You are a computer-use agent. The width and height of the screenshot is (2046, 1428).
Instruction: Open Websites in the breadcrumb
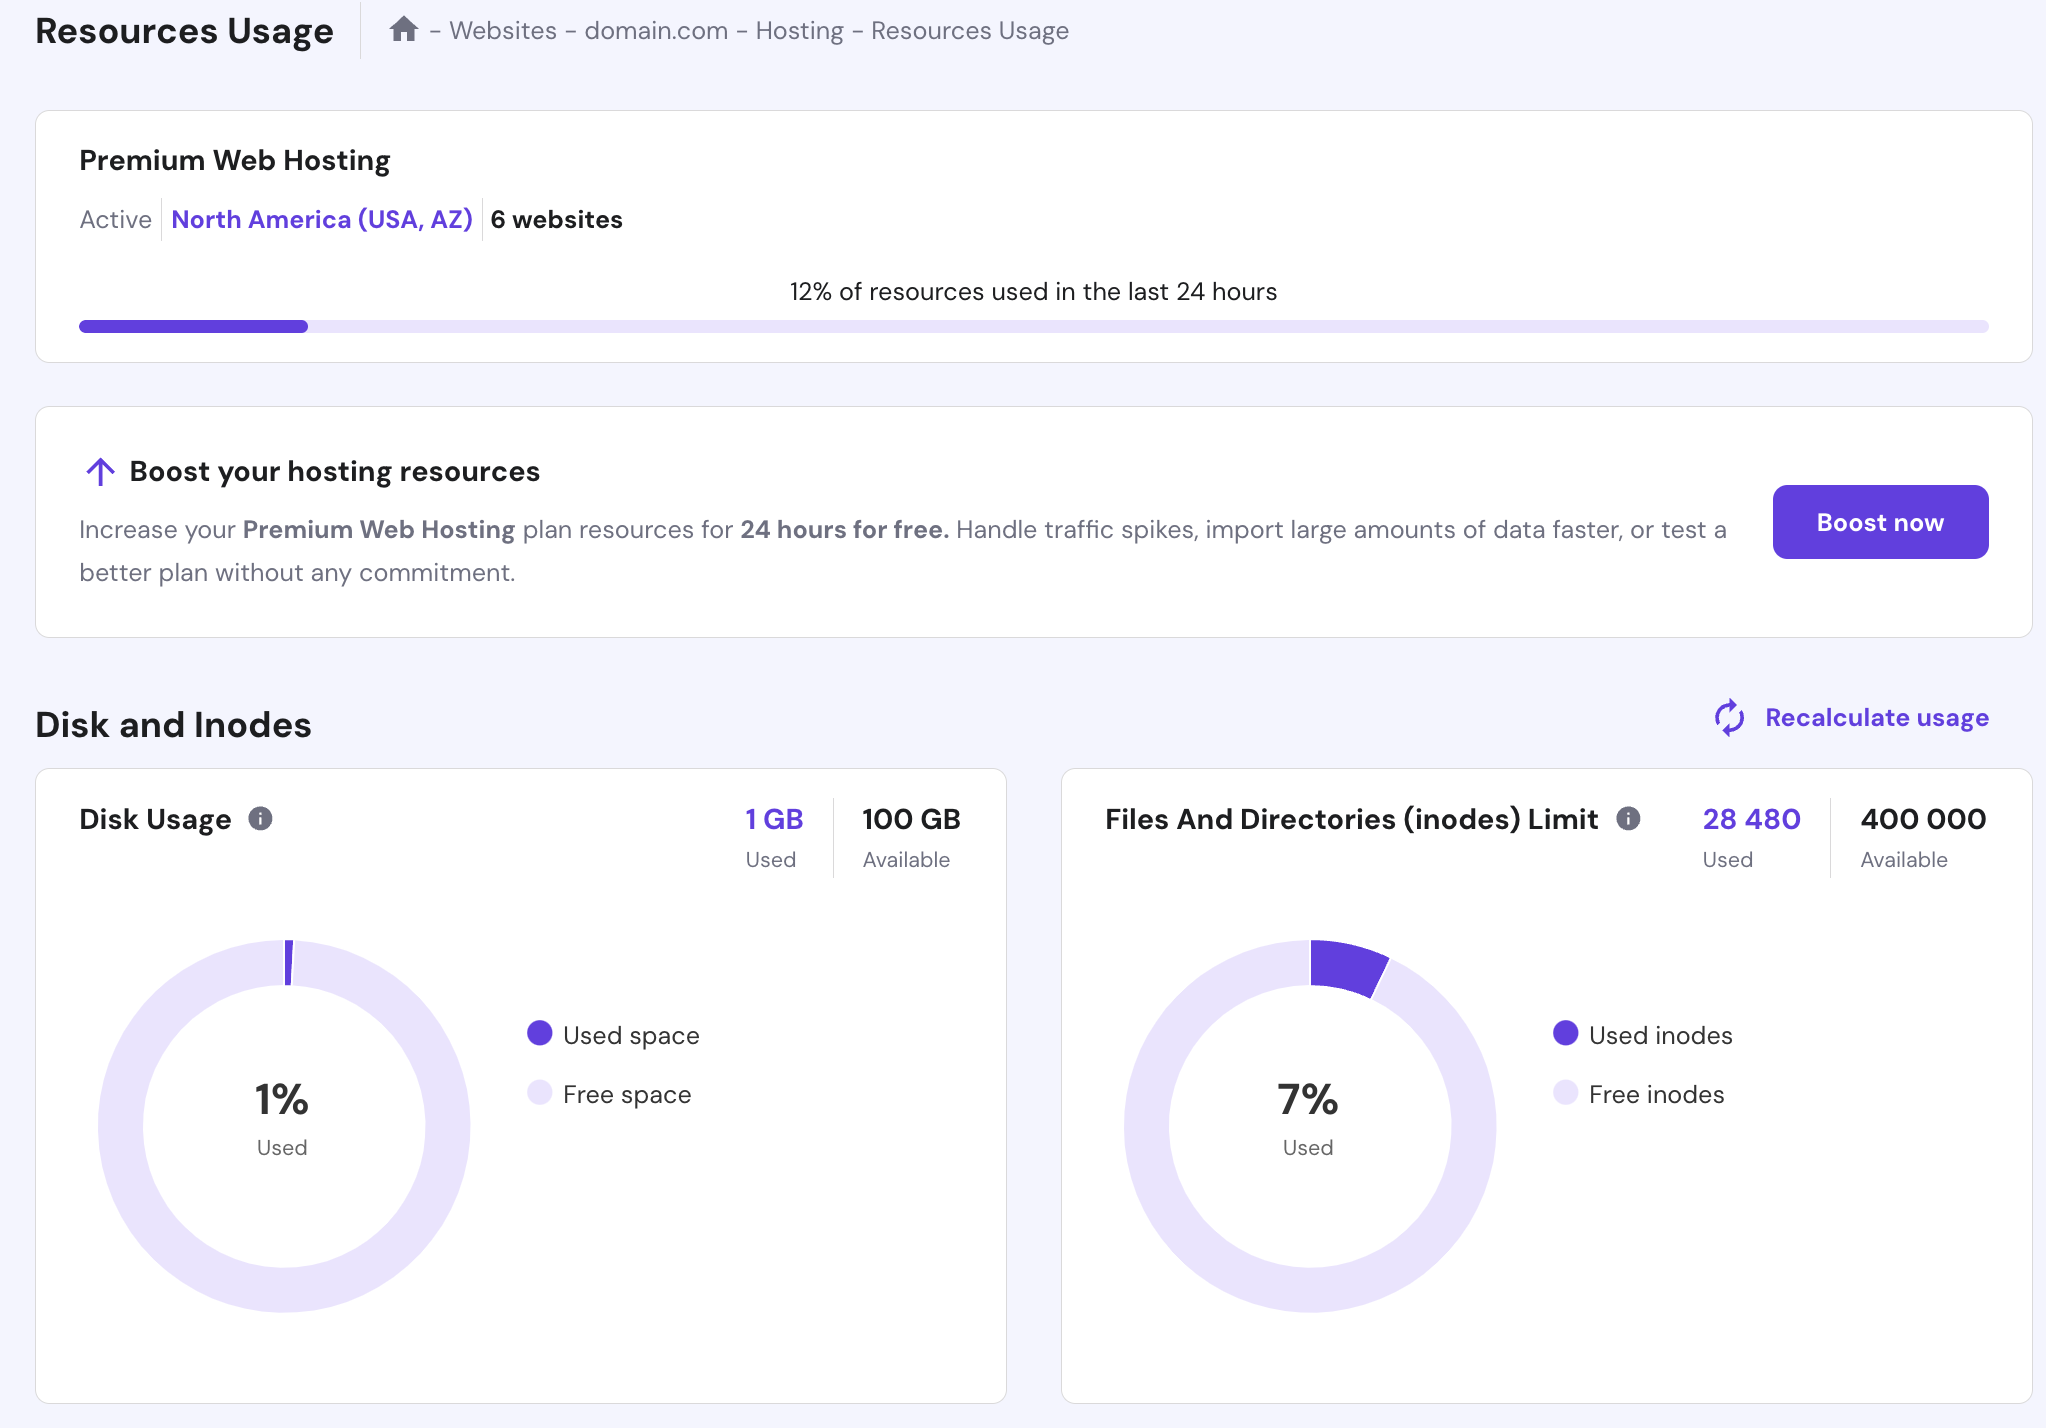click(x=503, y=31)
